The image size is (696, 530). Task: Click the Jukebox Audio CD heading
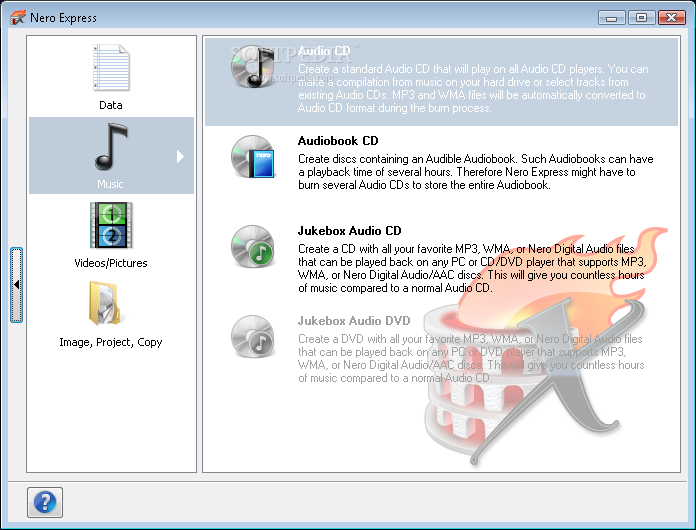[349, 231]
